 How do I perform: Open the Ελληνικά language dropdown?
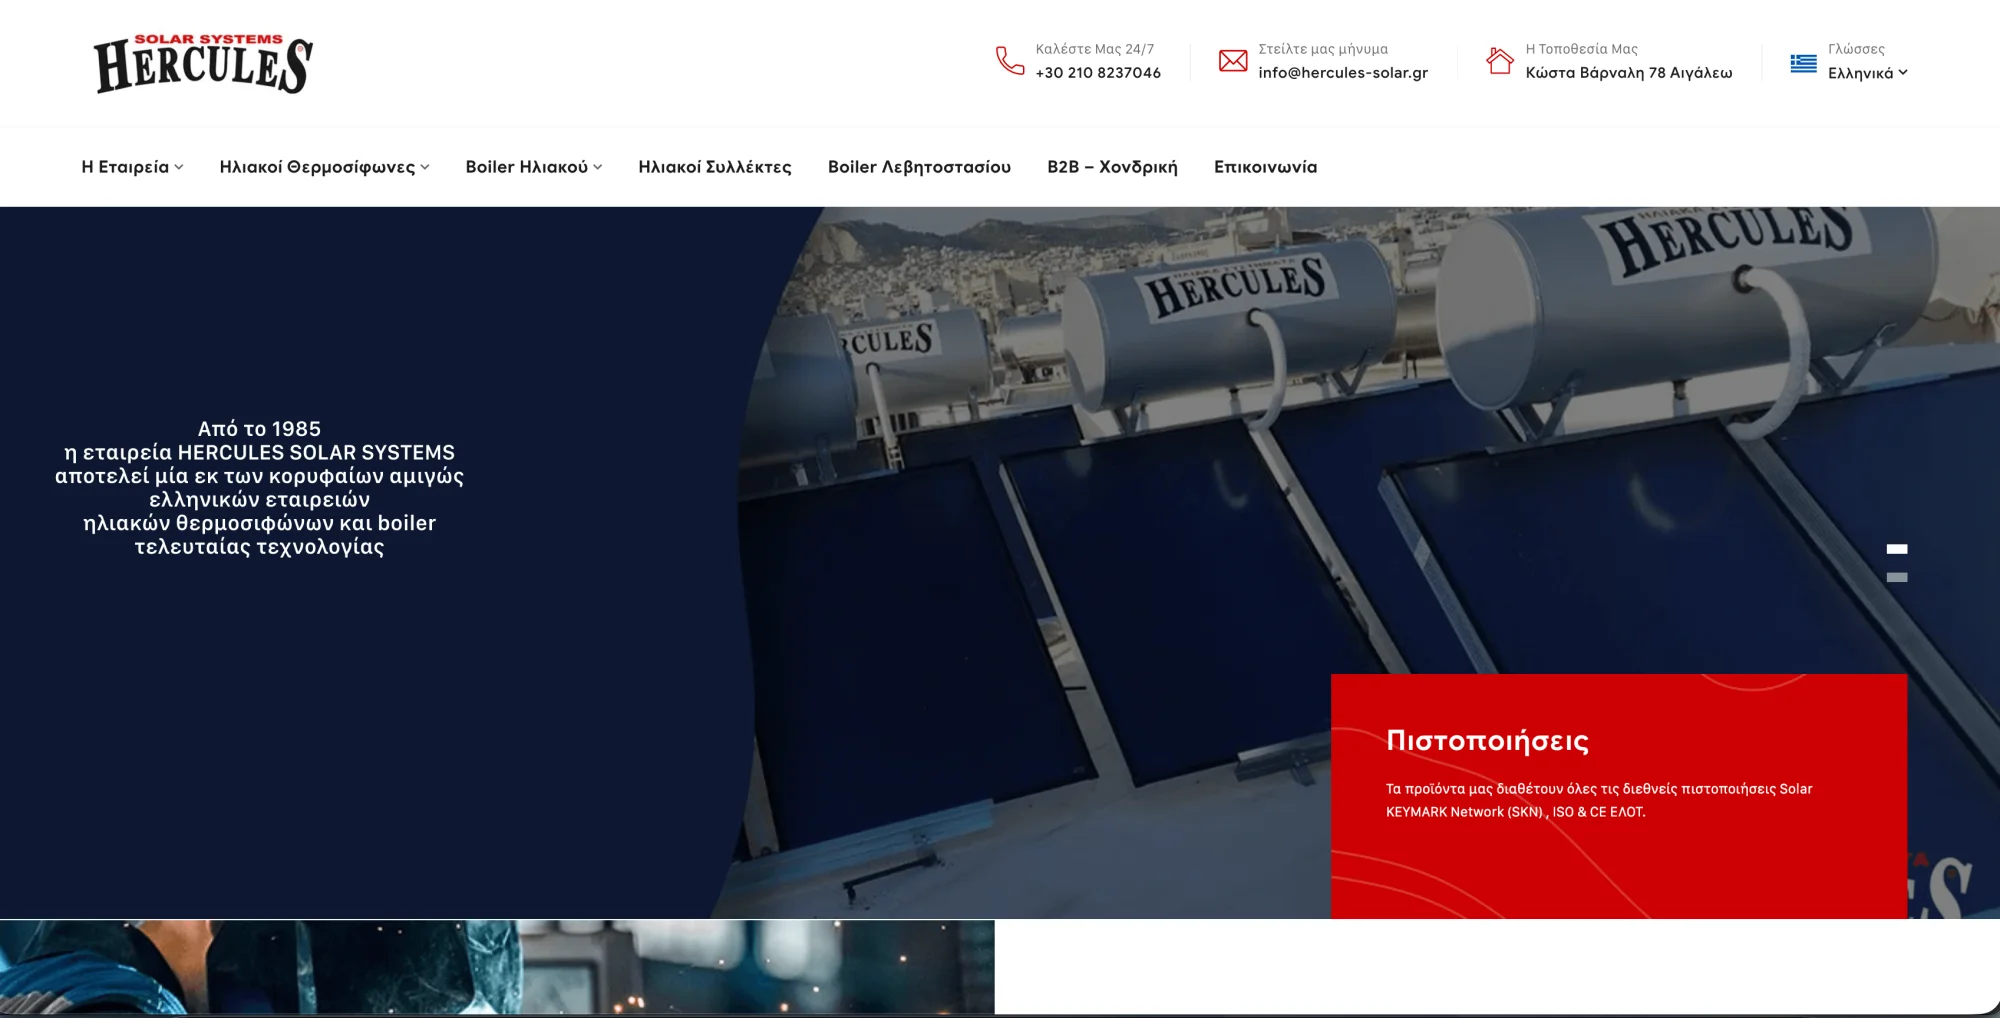[1867, 73]
